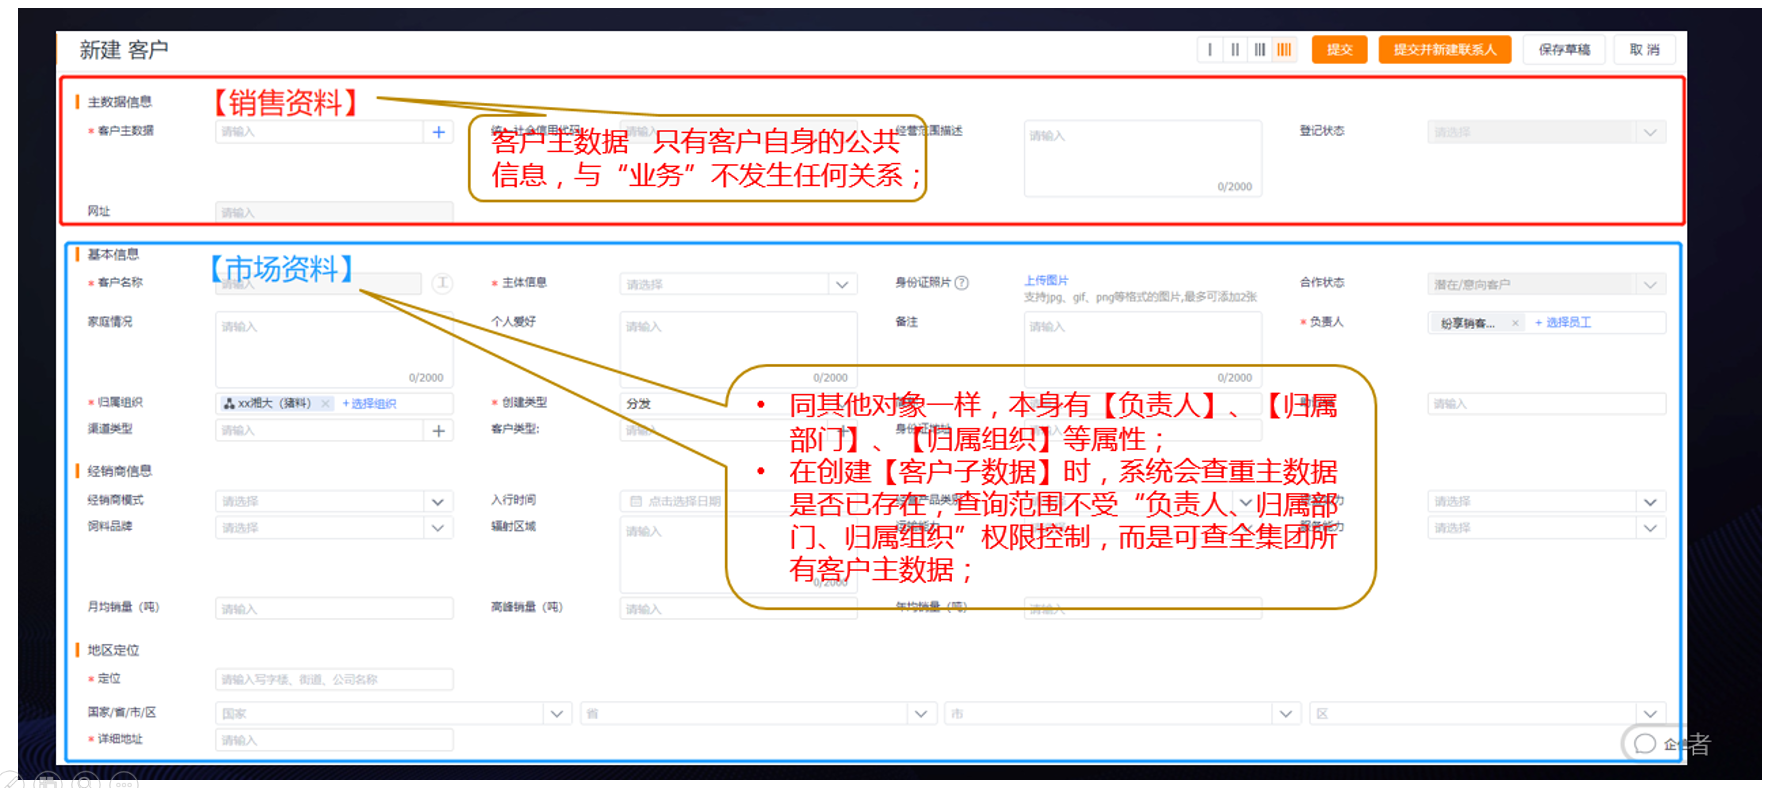This screenshot has width=1771, height=788.
Task: Click the organization icon in xx湘大 tag
Action: click(x=229, y=404)
